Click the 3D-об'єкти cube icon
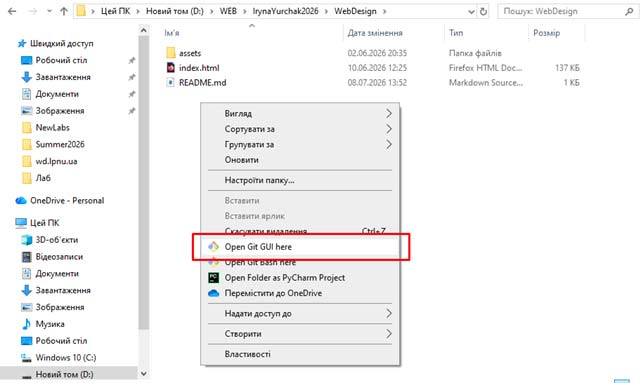This screenshot has height=383, width=643. coord(26,240)
